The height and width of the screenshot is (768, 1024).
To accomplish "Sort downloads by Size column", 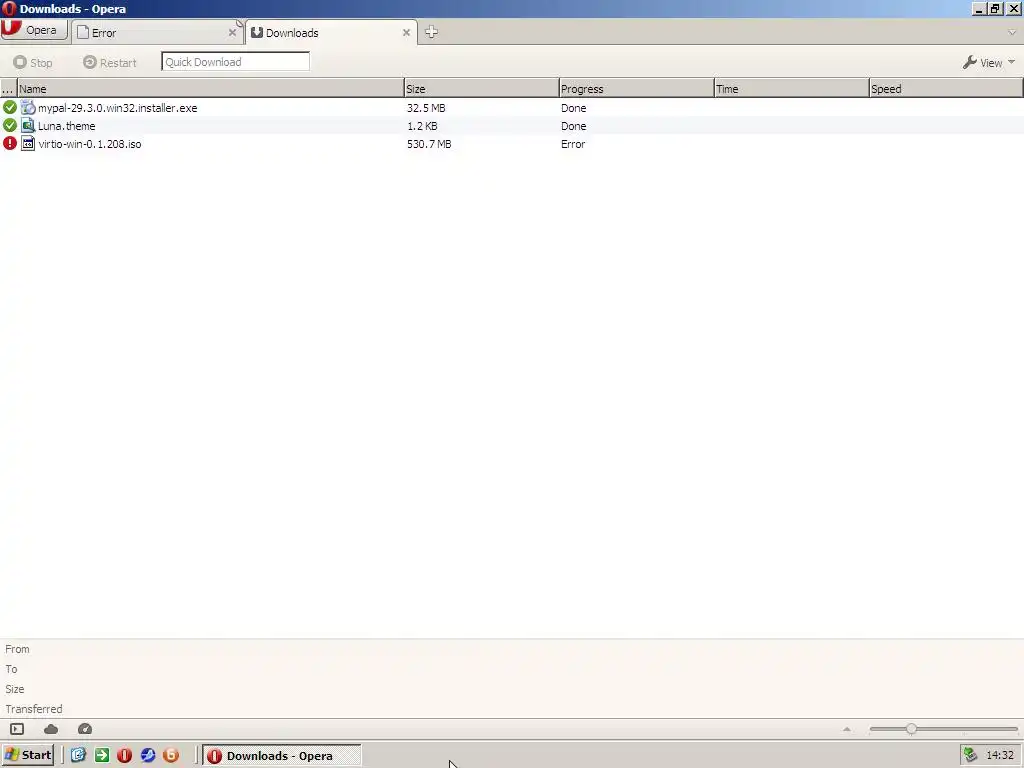I will [x=481, y=89].
